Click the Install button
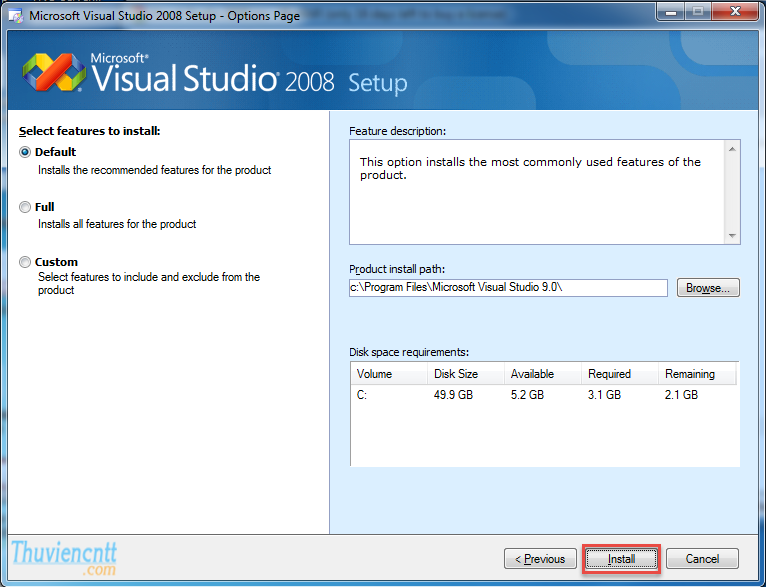This screenshot has width=766, height=587. [x=621, y=559]
